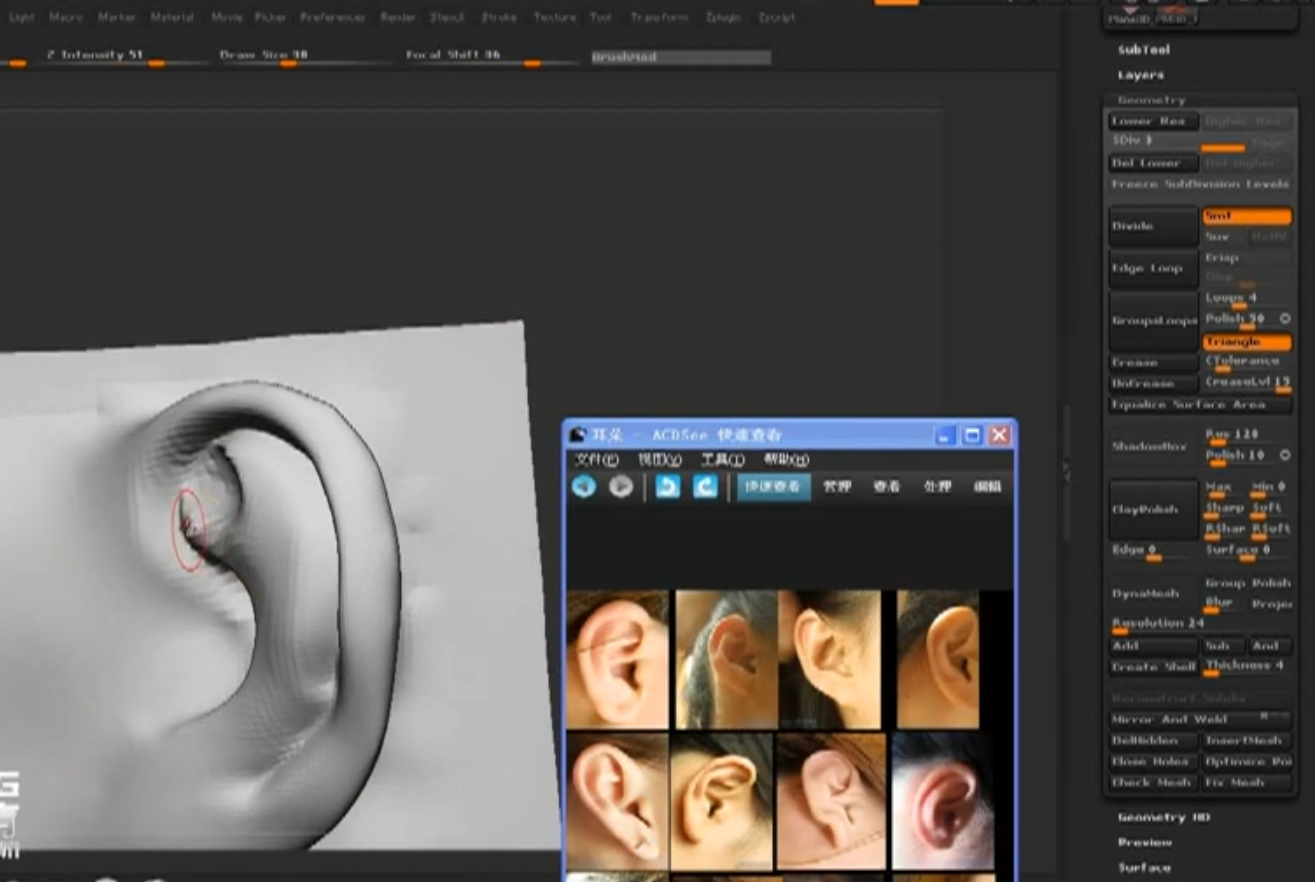This screenshot has height=882, width=1315.
Task: Toggle the Smt divide option
Action: 1247,216
